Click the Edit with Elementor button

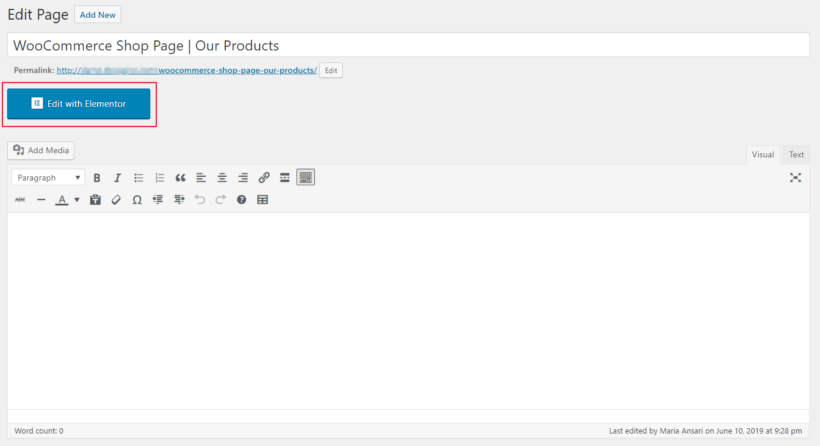coord(78,104)
